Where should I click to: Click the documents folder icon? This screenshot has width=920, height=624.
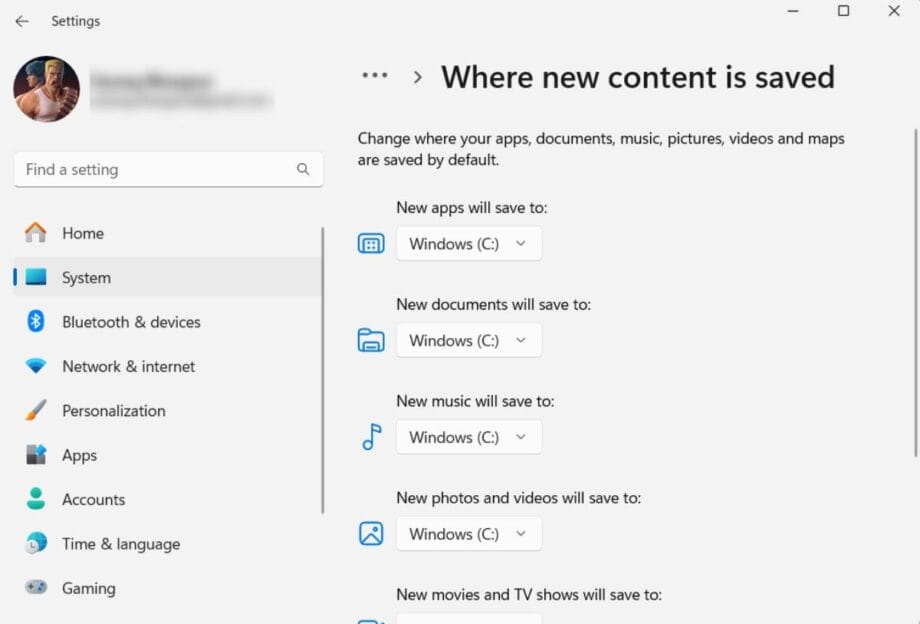point(370,340)
